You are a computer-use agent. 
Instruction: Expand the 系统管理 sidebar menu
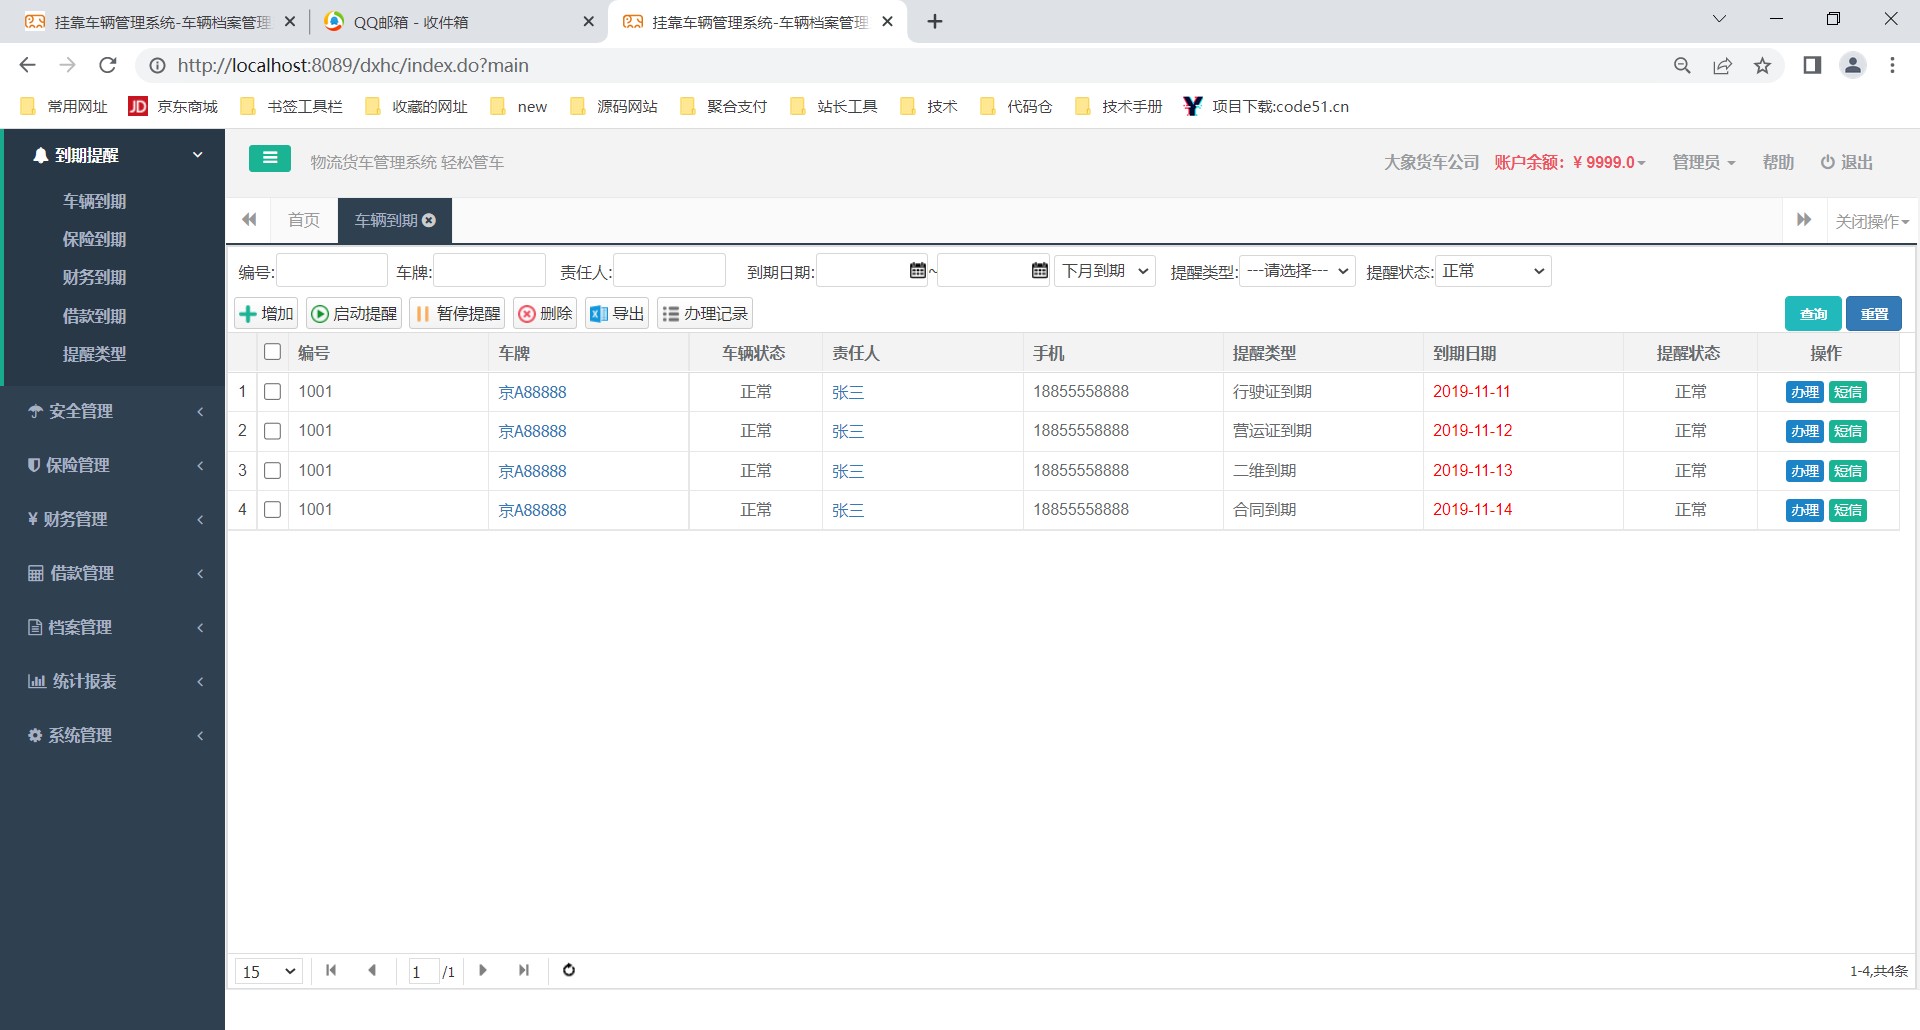(114, 735)
